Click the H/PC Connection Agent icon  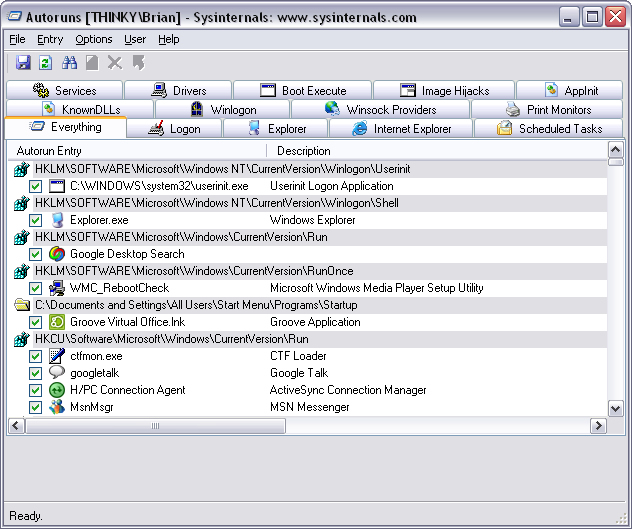[57, 390]
